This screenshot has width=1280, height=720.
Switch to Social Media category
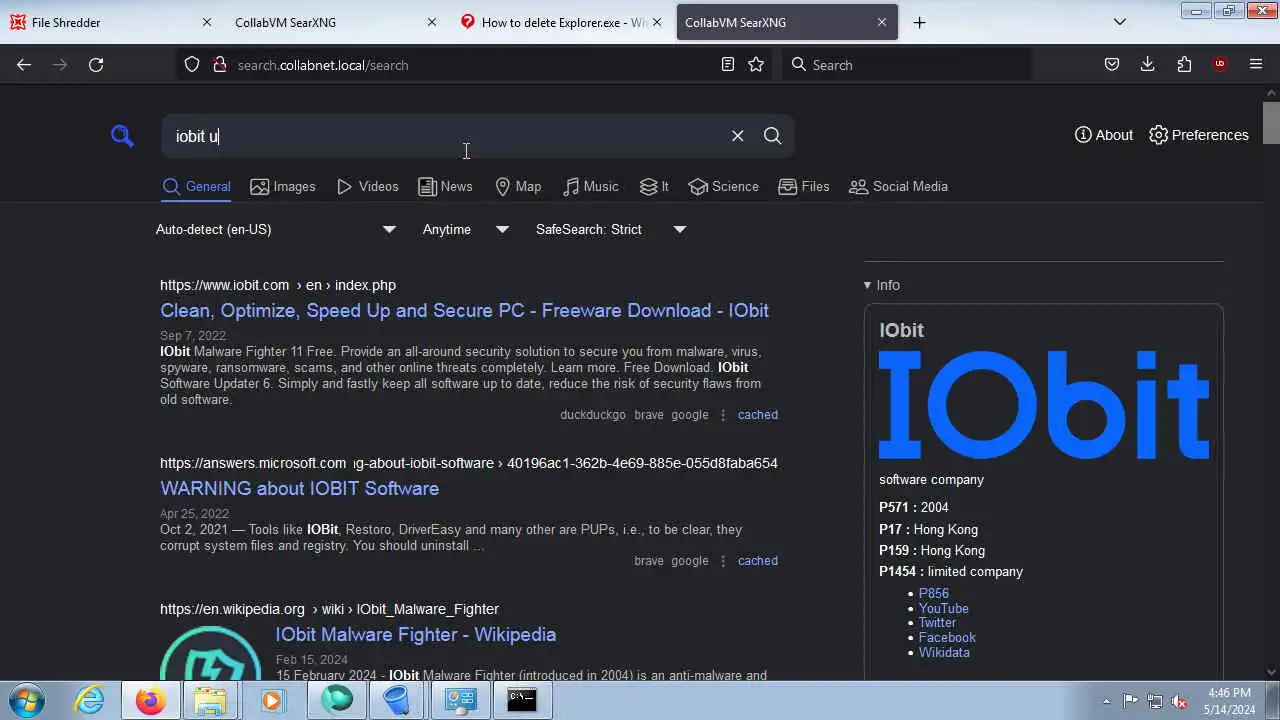pyautogui.click(x=898, y=186)
